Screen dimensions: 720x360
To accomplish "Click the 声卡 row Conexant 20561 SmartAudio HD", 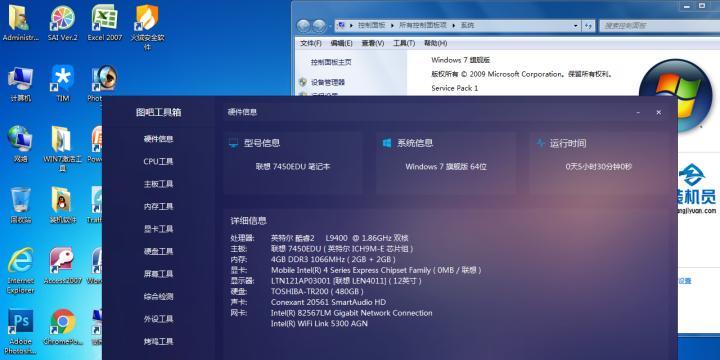I will pyautogui.click(x=308, y=303).
